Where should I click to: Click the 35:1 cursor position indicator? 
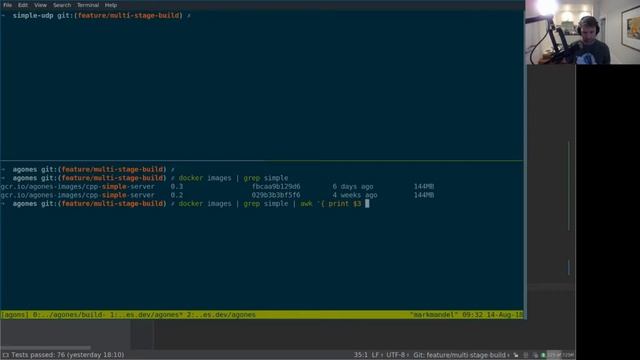[360, 355]
